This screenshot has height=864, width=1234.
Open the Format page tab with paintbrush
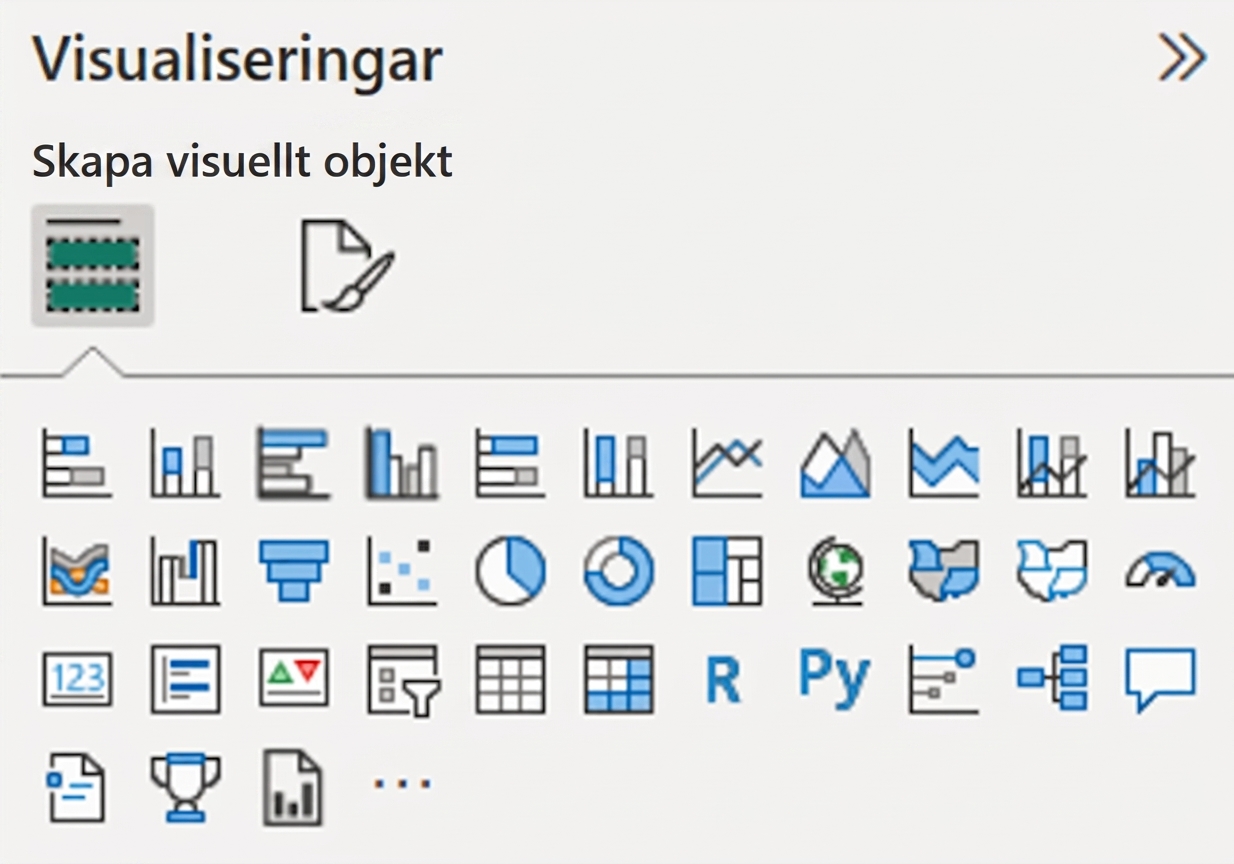point(347,266)
